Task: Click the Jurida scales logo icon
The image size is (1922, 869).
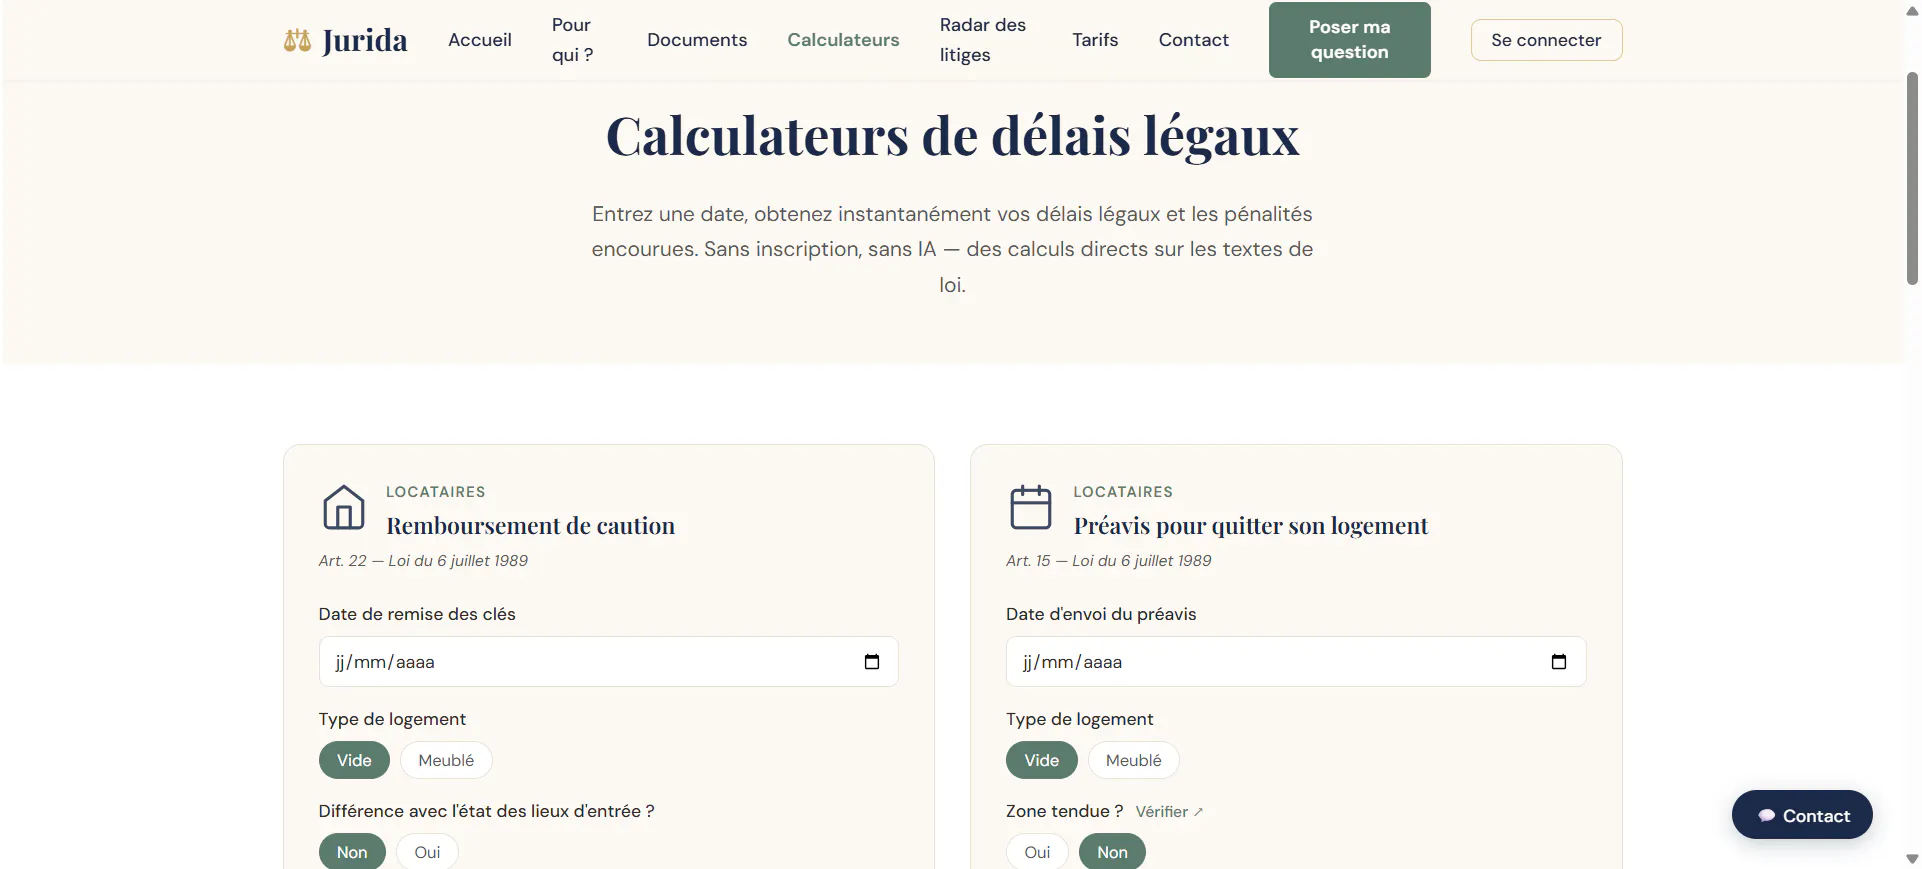Action: point(297,40)
